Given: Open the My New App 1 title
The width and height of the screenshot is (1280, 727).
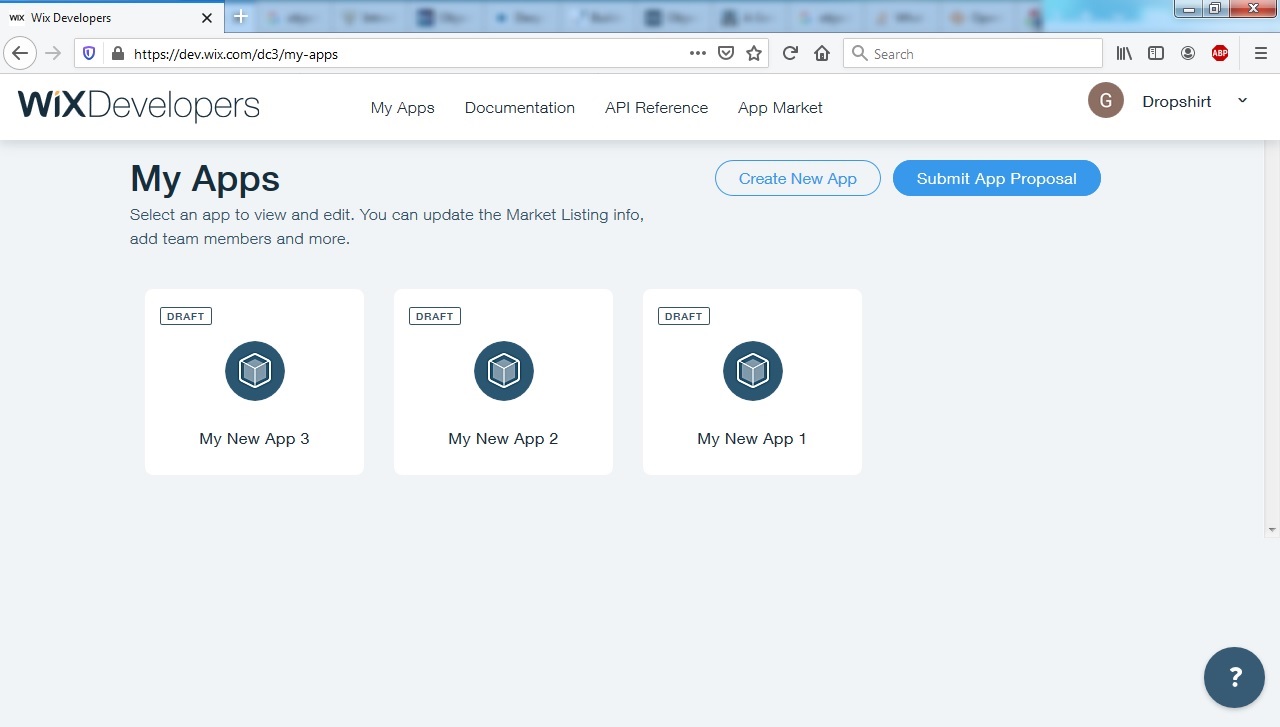Looking at the screenshot, I should pyautogui.click(x=752, y=439).
